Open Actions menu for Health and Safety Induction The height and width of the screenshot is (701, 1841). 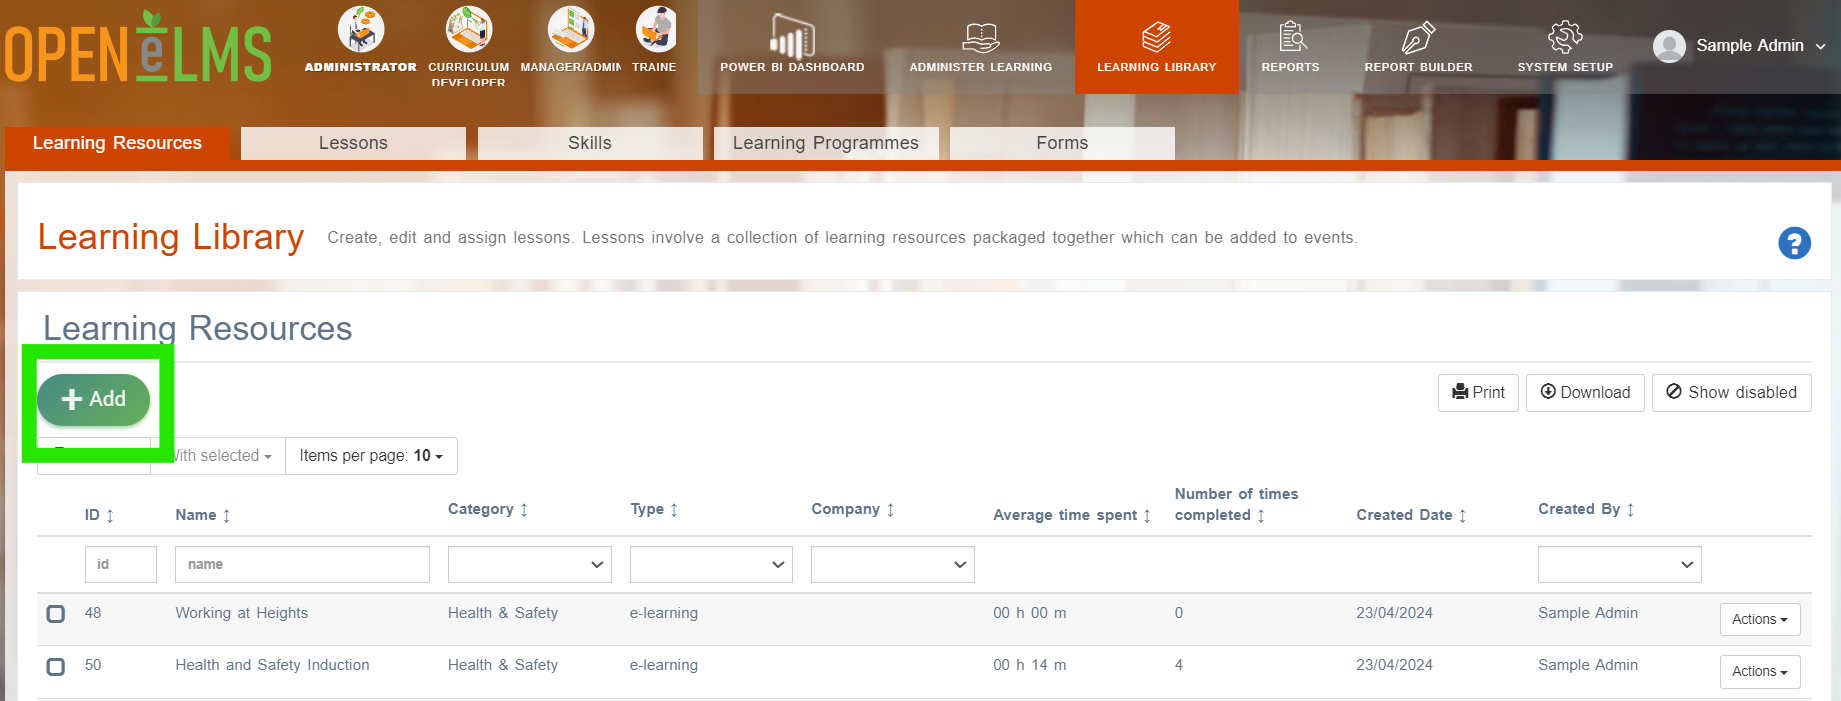(x=1760, y=672)
